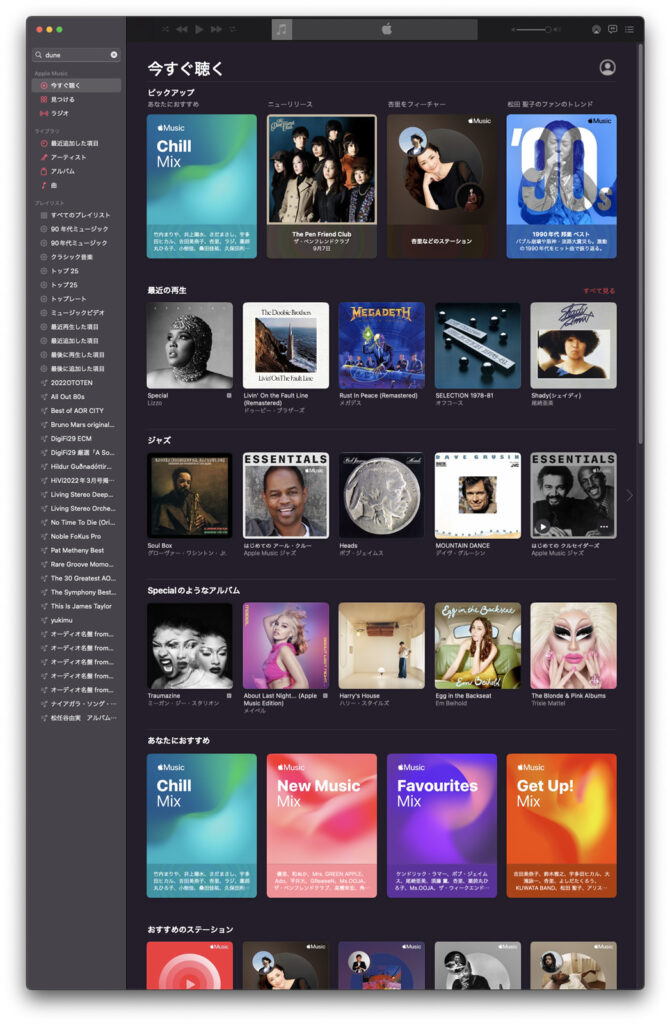Viewport: 670px width, 1024px height.
Task: Click the previous track rewind button
Action: coord(182,29)
